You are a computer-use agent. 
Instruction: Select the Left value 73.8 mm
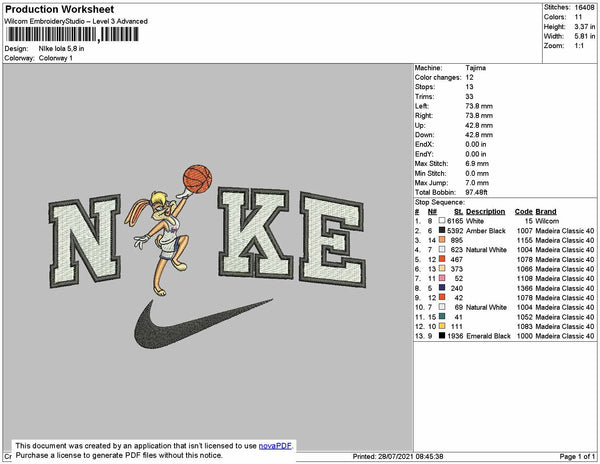[x=479, y=106]
